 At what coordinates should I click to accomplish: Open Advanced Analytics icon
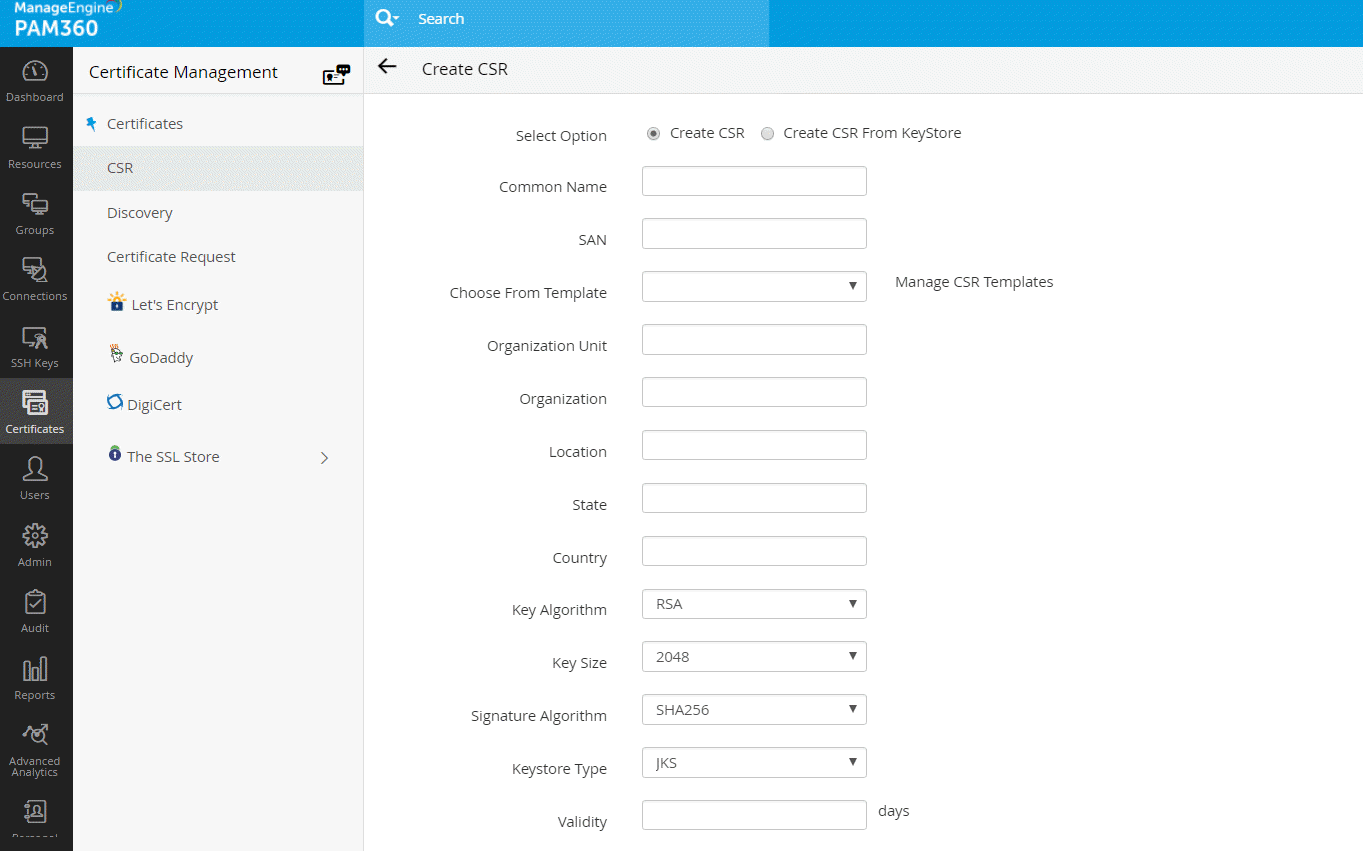click(35, 746)
